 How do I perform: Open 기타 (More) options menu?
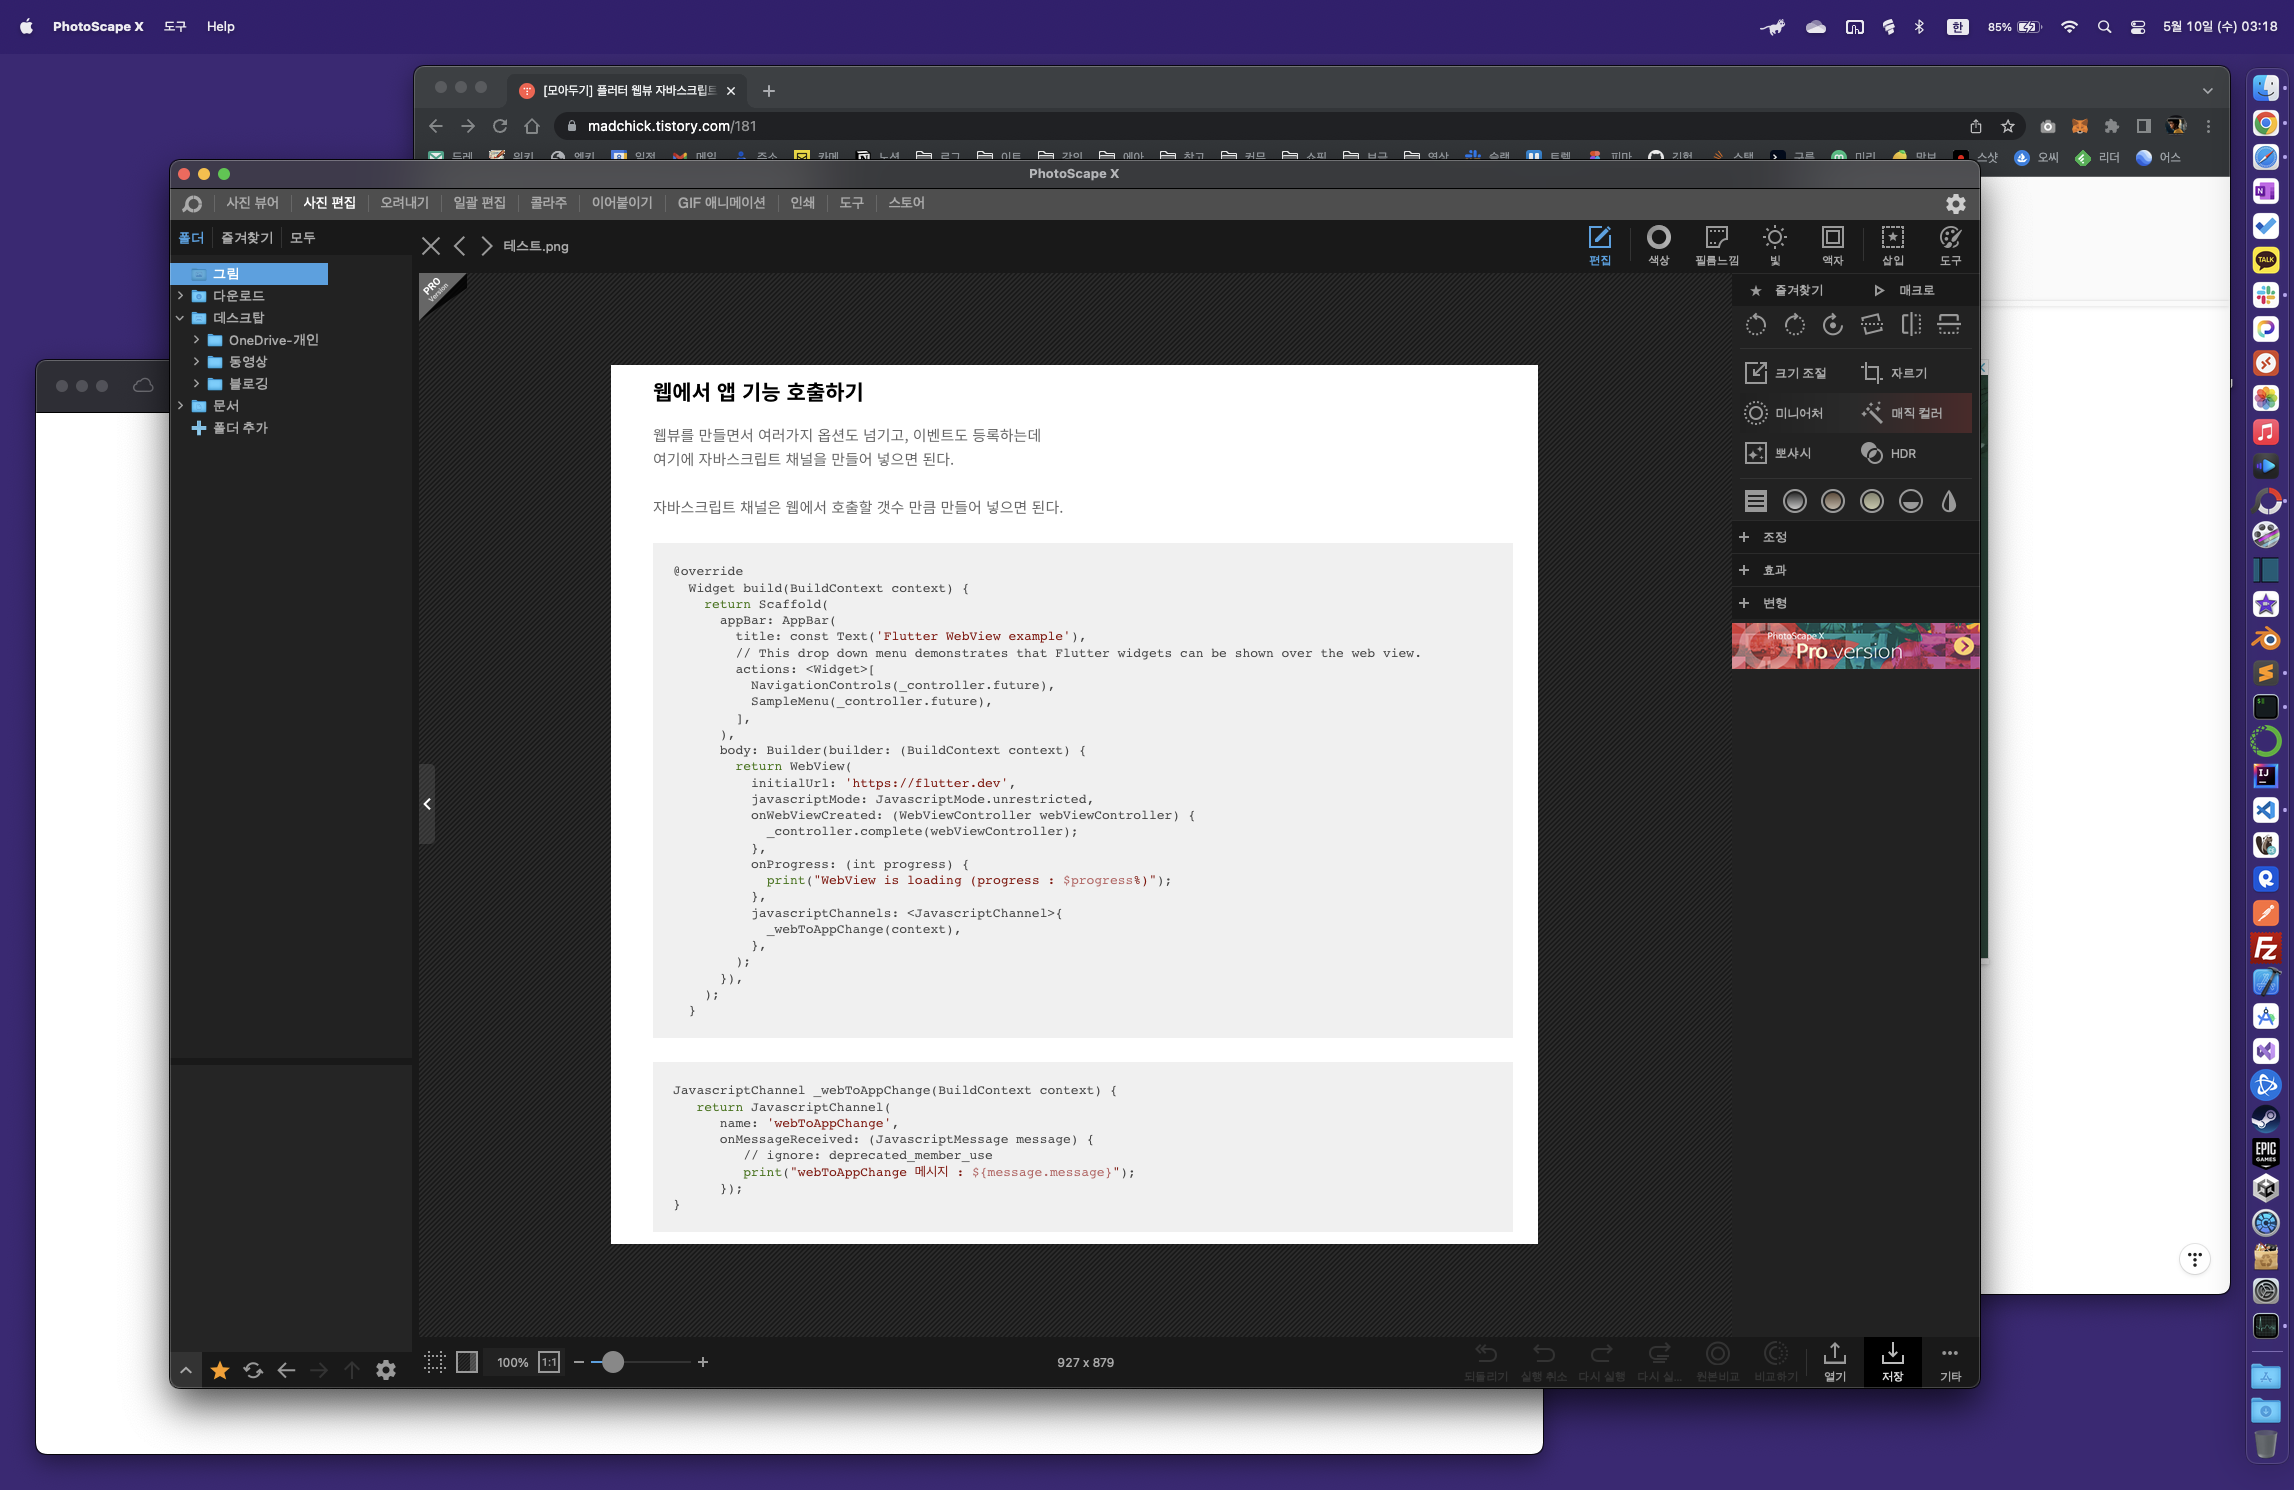(1950, 1362)
